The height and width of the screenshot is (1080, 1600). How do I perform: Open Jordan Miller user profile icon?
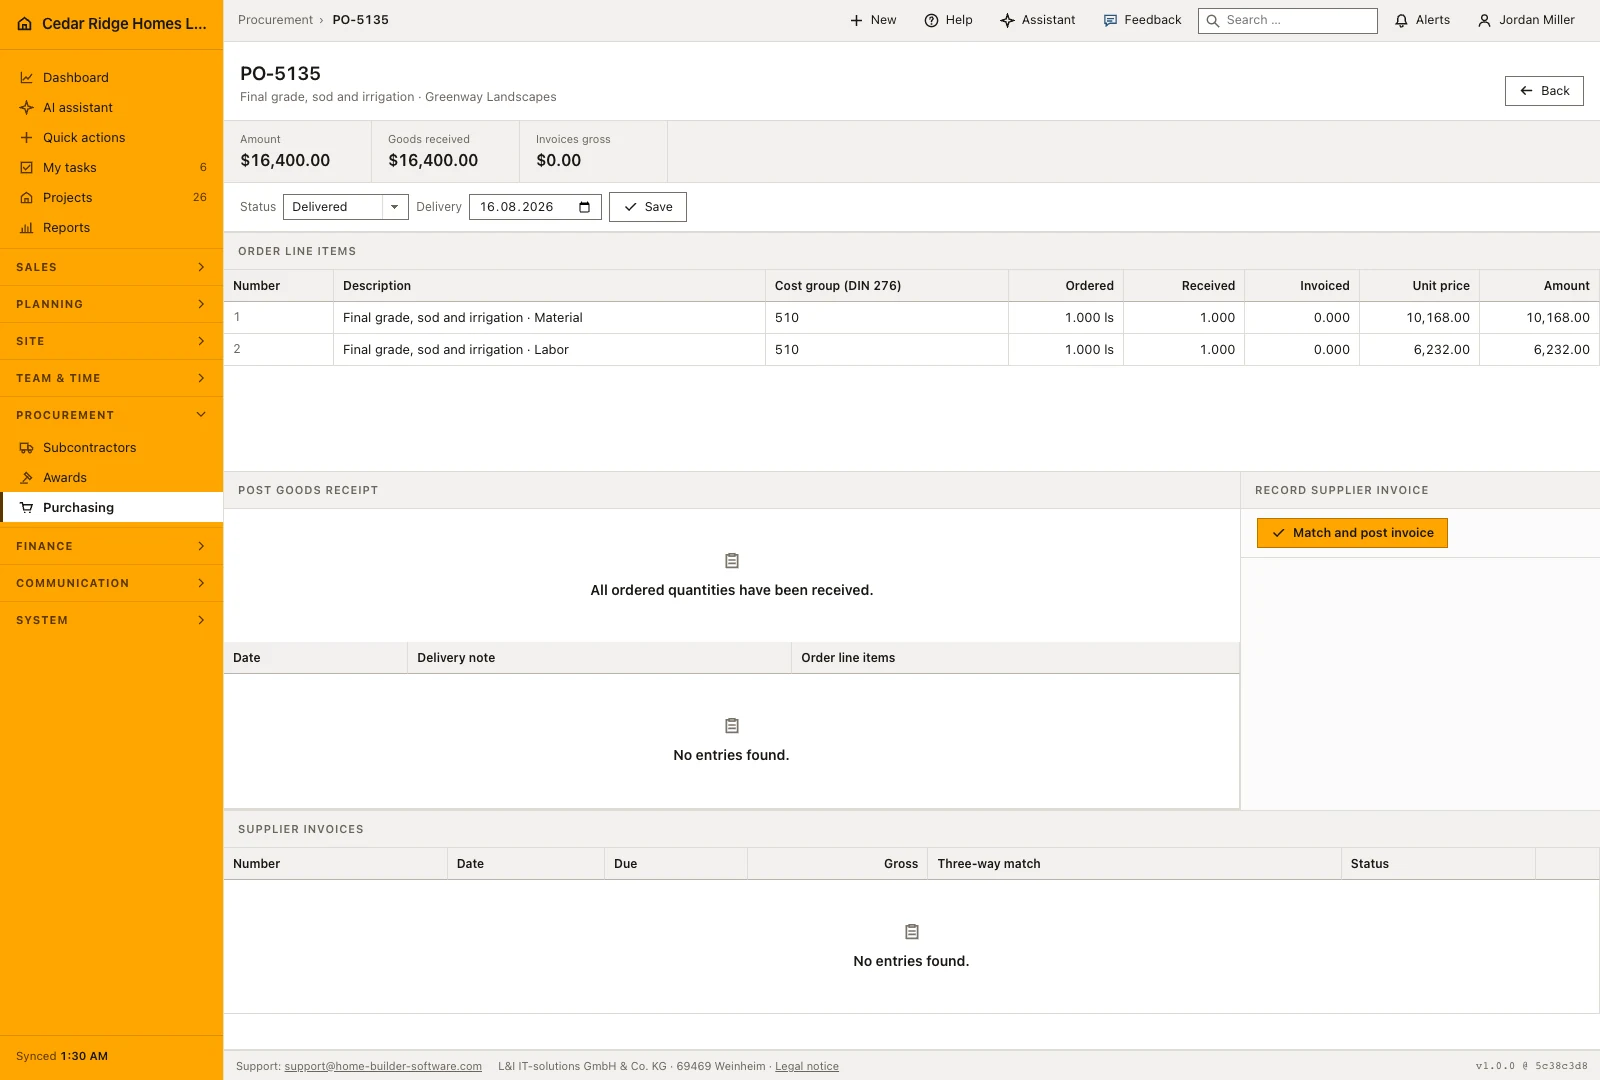pyautogui.click(x=1484, y=20)
